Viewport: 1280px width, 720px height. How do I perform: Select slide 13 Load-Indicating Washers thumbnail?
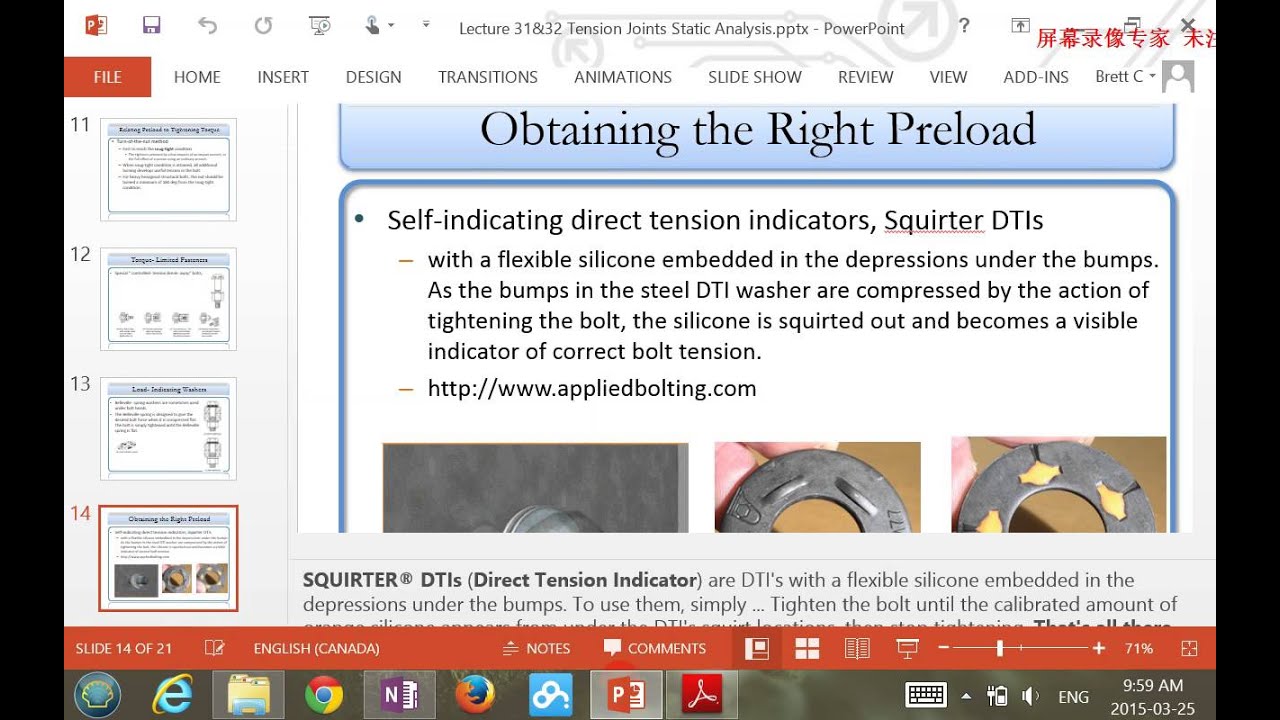[x=168, y=428]
